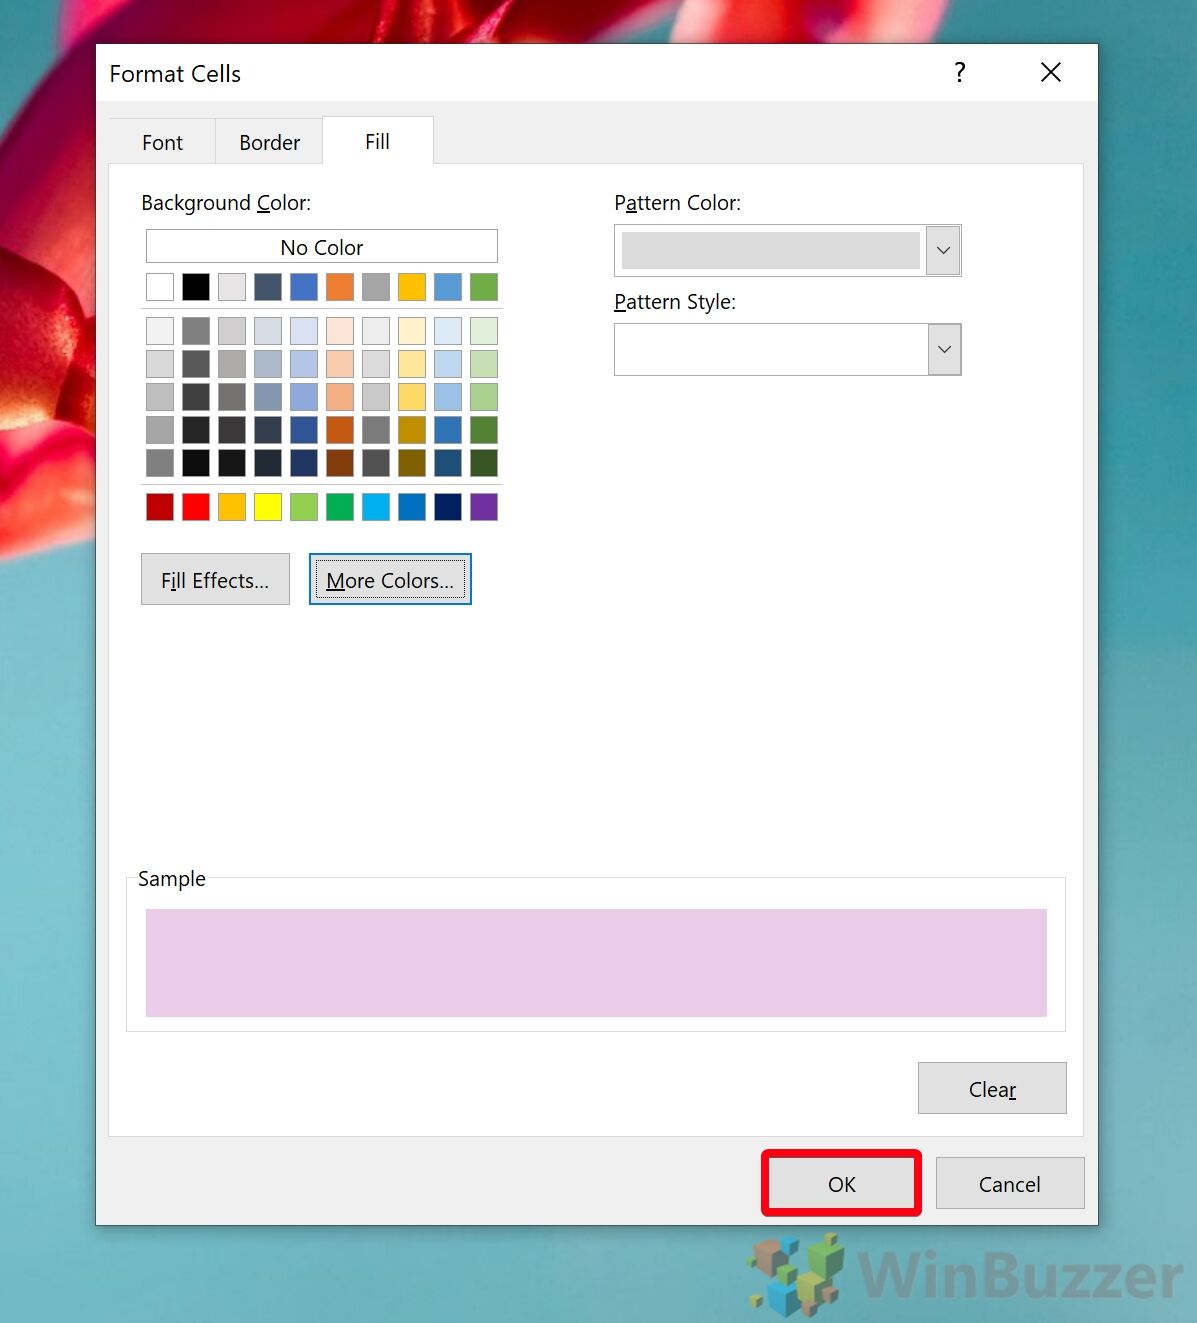1197x1323 pixels.
Task: Select the Fill tab
Action: [x=377, y=141]
